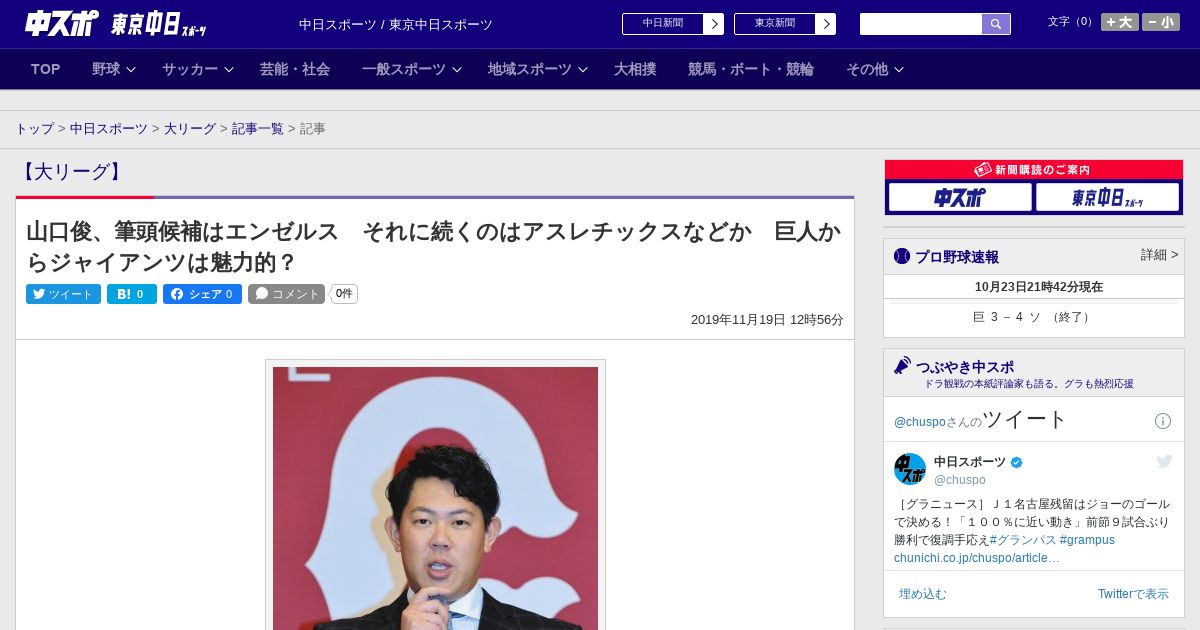Open 詳細 > link in baseball scores

pyautogui.click(x=1159, y=255)
